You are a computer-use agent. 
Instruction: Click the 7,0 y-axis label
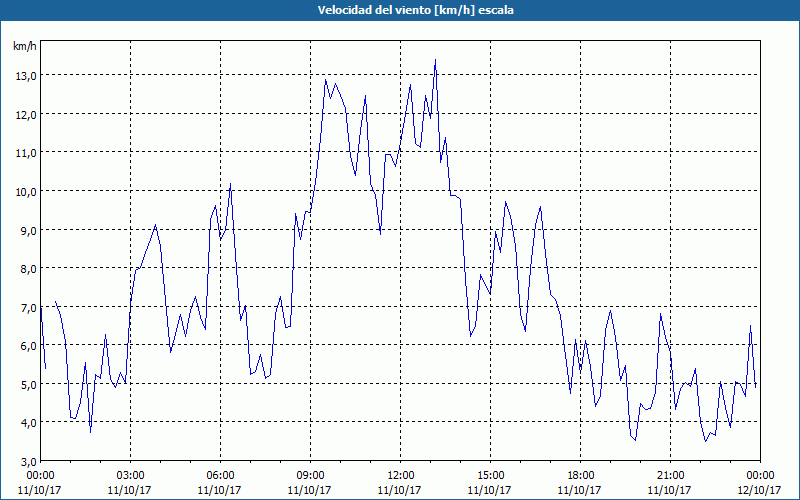28,307
